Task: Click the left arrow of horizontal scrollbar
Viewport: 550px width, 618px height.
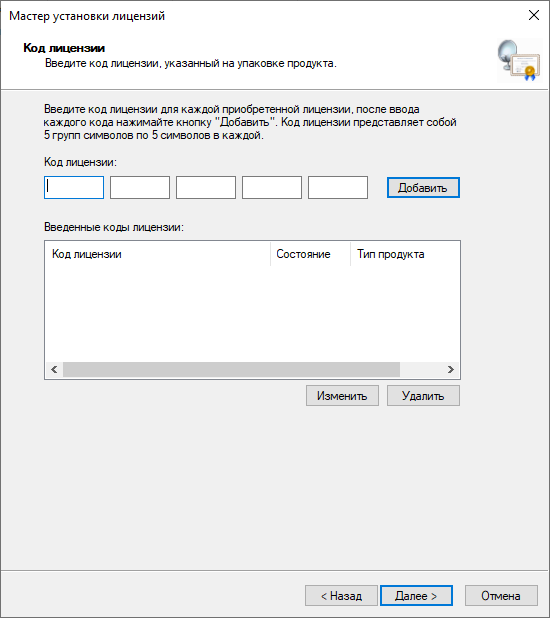Action: [x=54, y=369]
